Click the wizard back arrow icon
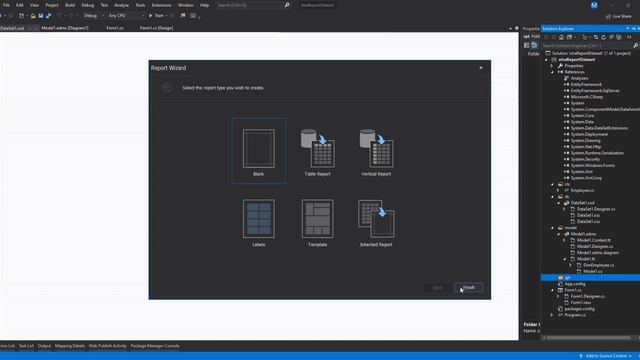The height and width of the screenshot is (360, 640). [167, 87]
